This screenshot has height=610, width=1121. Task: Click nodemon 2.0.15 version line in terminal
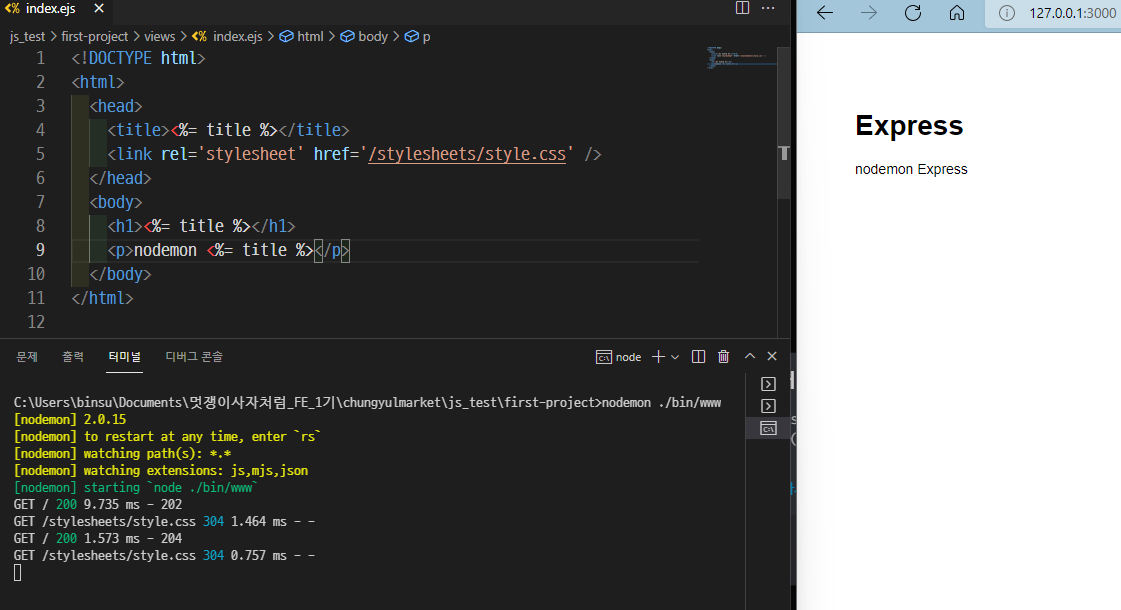coord(69,420)
